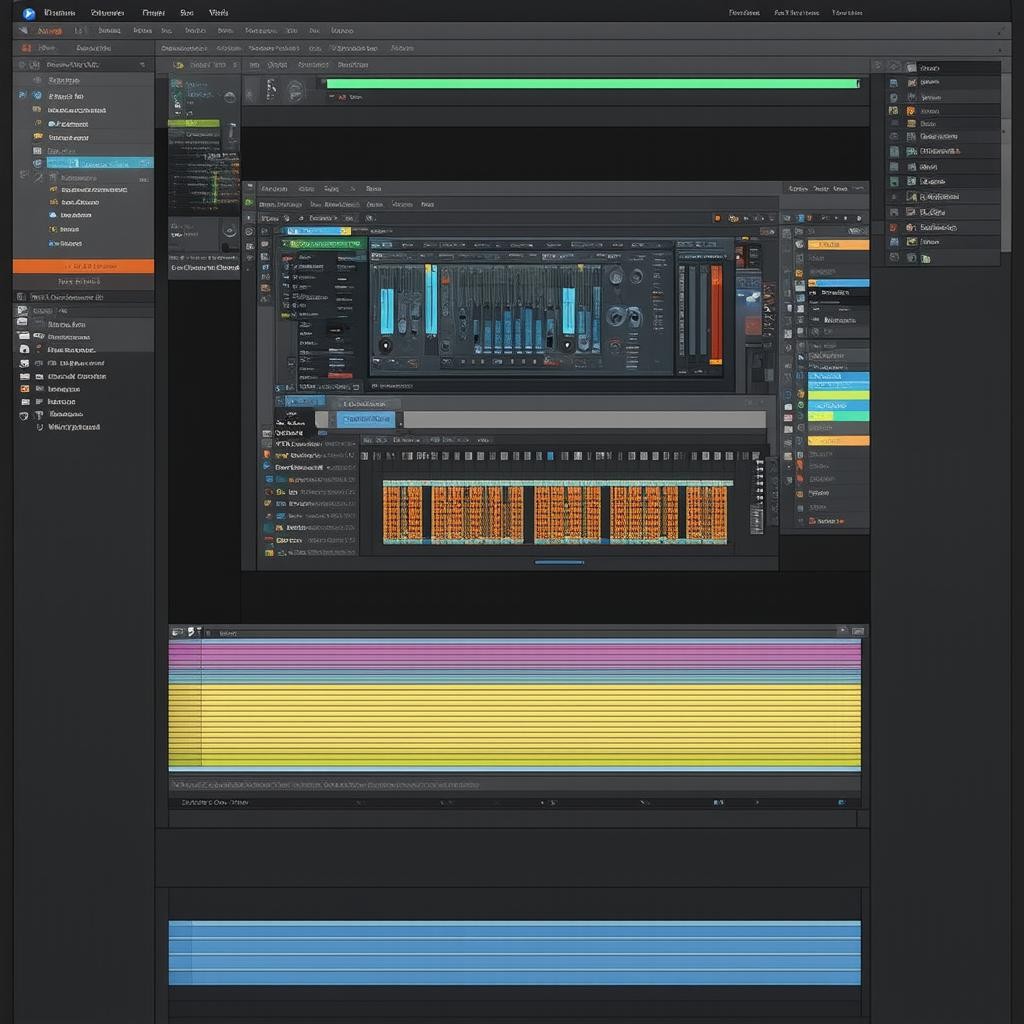
Task: Click the blue highlighted button below the mixer
Action: pyautogui.click(x=368, y=419)
